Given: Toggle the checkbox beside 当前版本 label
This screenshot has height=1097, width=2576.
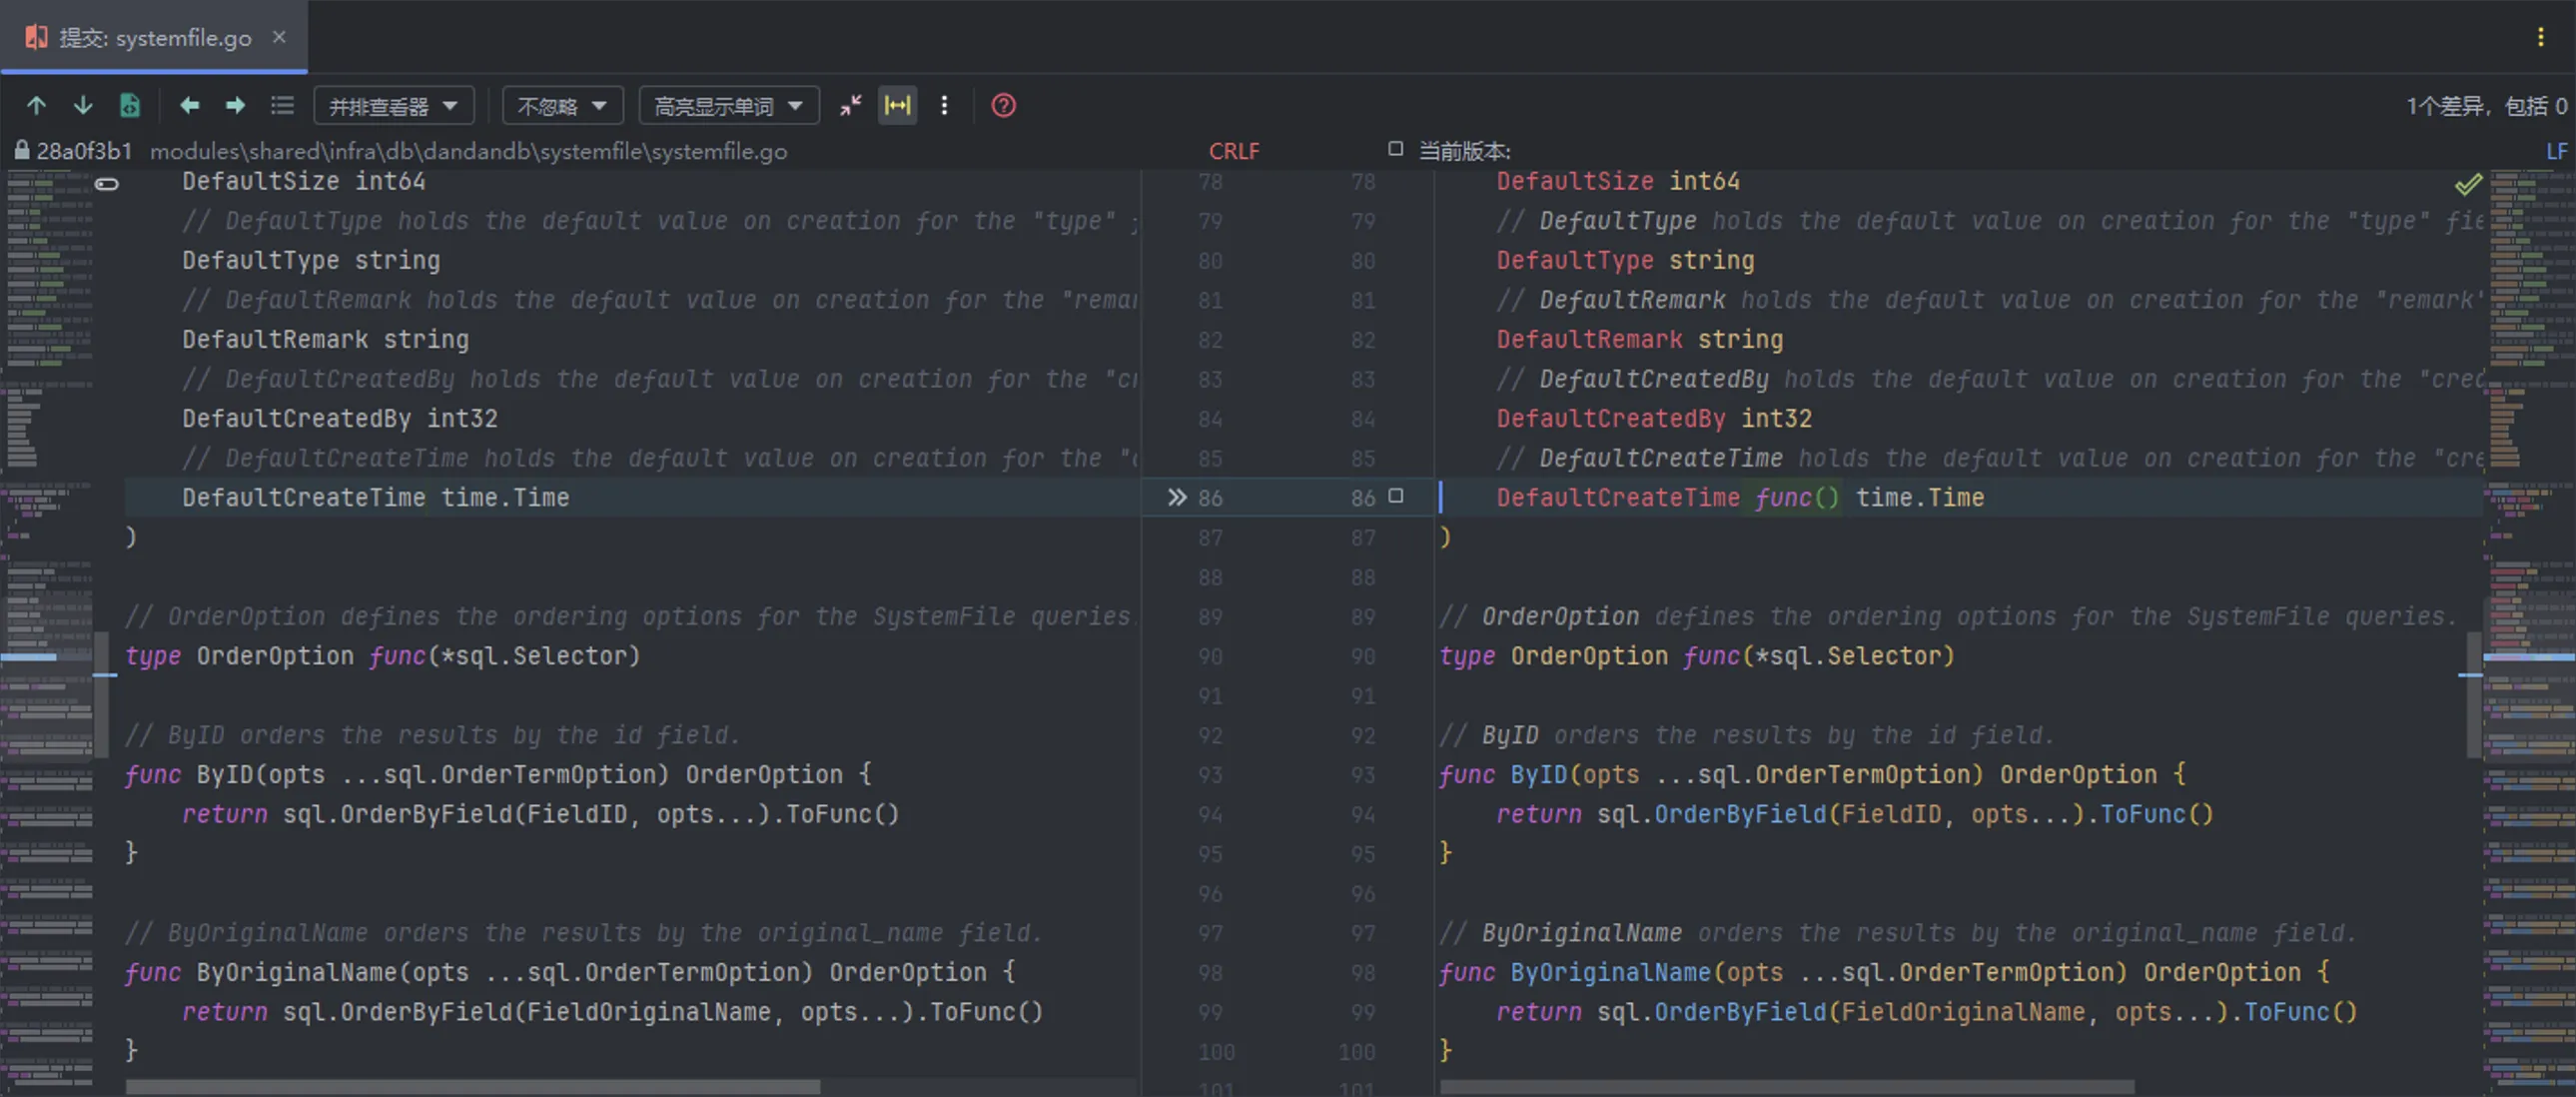Looking at the screenshot, I should coord(1396,149).
